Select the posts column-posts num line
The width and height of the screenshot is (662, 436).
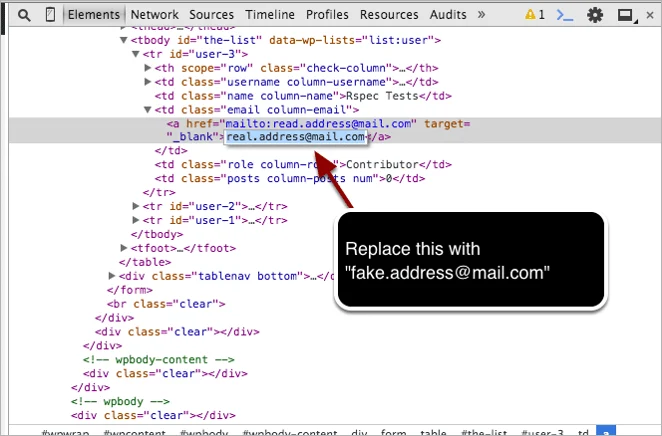290,178
